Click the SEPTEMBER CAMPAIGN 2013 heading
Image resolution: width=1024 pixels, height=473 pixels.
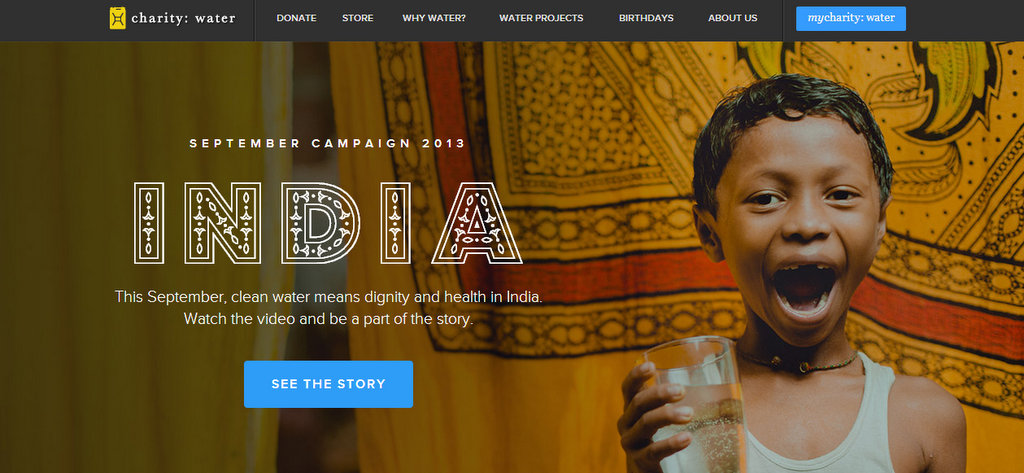click(328, 143)
